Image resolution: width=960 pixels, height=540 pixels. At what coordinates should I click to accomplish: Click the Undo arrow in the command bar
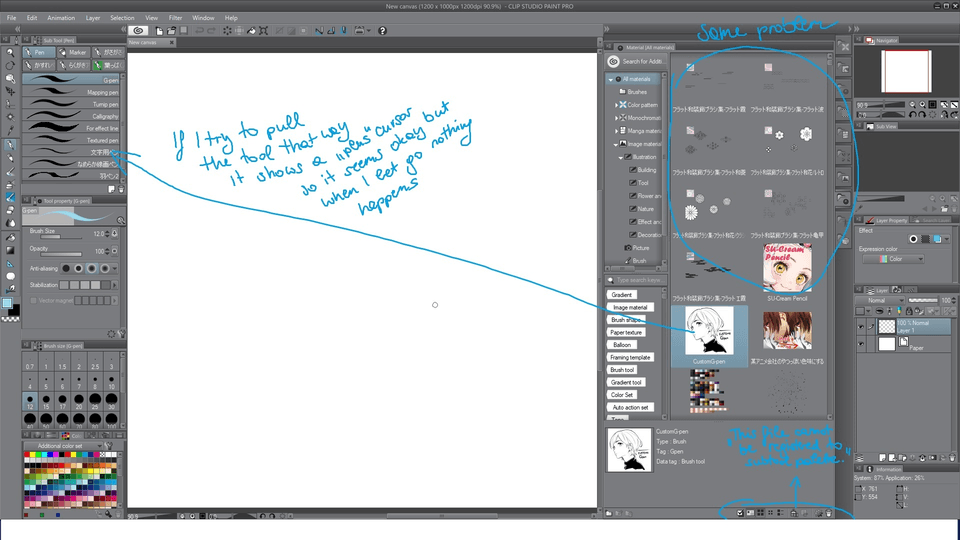click(x=199, y=31)
